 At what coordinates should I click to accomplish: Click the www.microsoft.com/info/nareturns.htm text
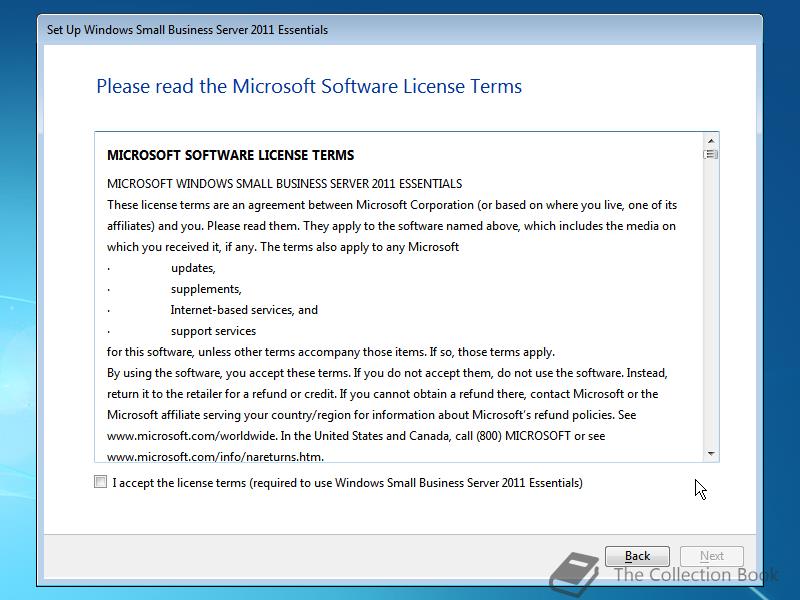pos(215,457)
